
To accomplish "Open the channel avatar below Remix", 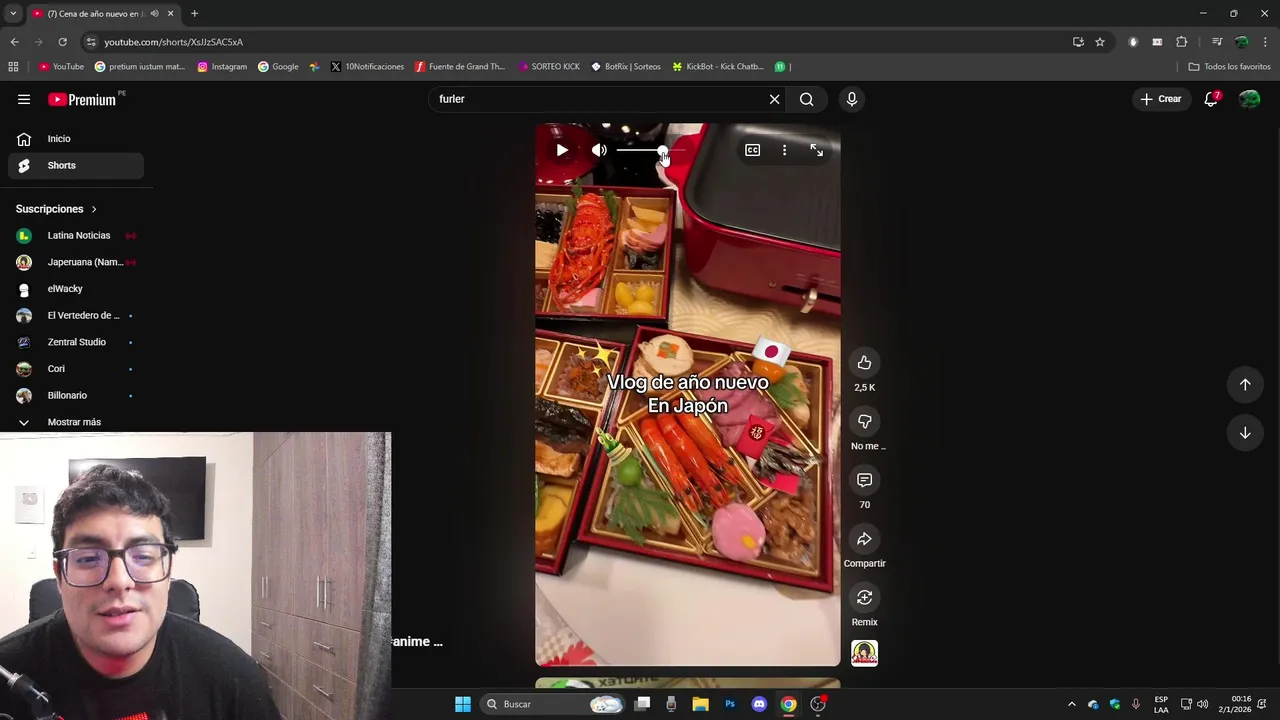I will (865, 653).
